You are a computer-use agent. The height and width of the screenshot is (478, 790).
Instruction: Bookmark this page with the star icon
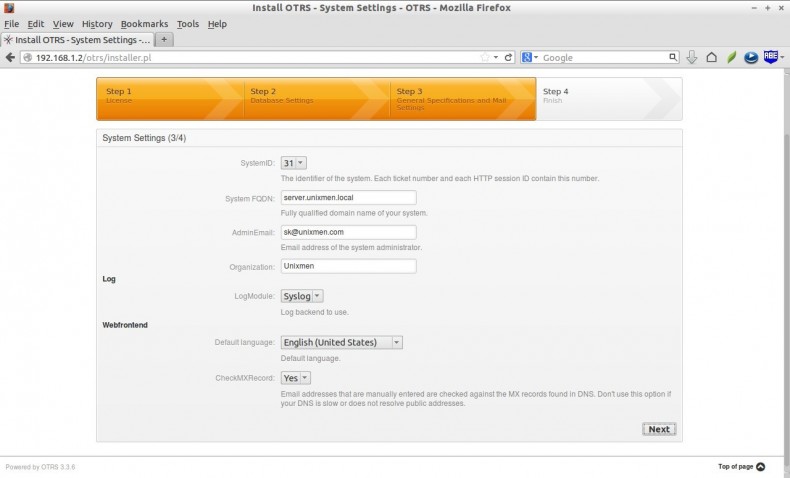click(x=485, y=57)
